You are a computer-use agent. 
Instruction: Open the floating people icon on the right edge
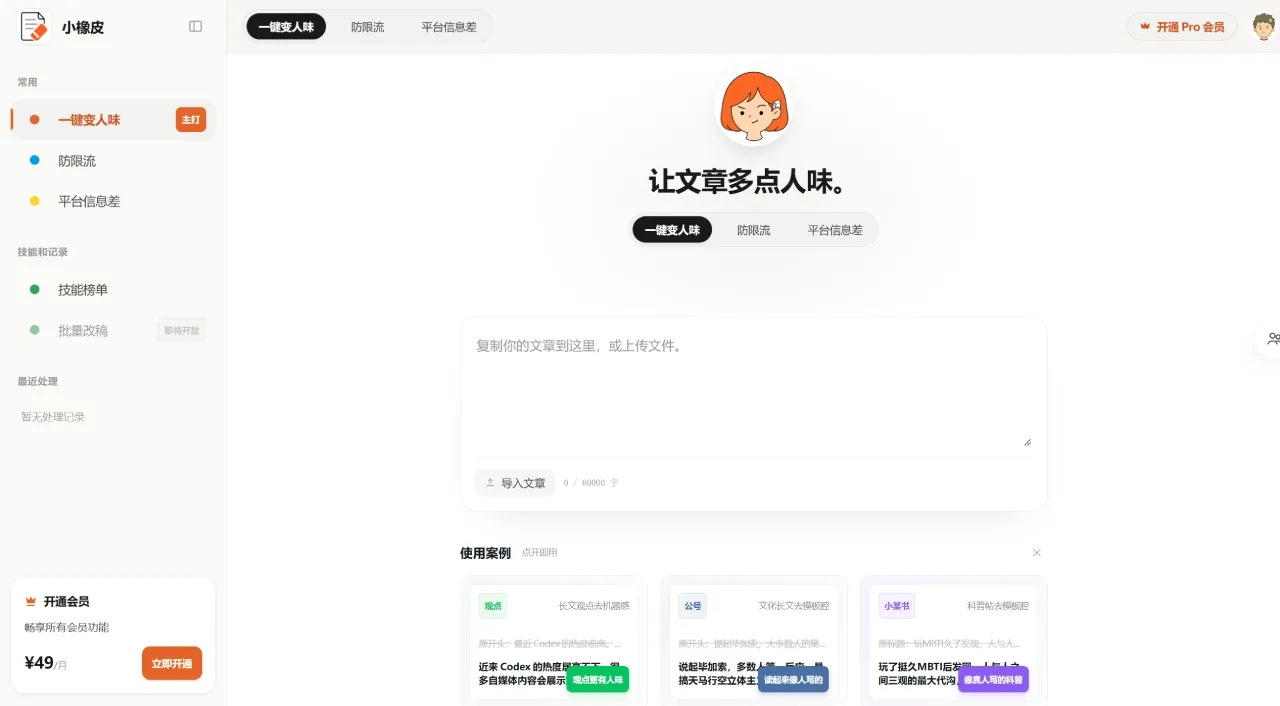(x=1272, y=339)
